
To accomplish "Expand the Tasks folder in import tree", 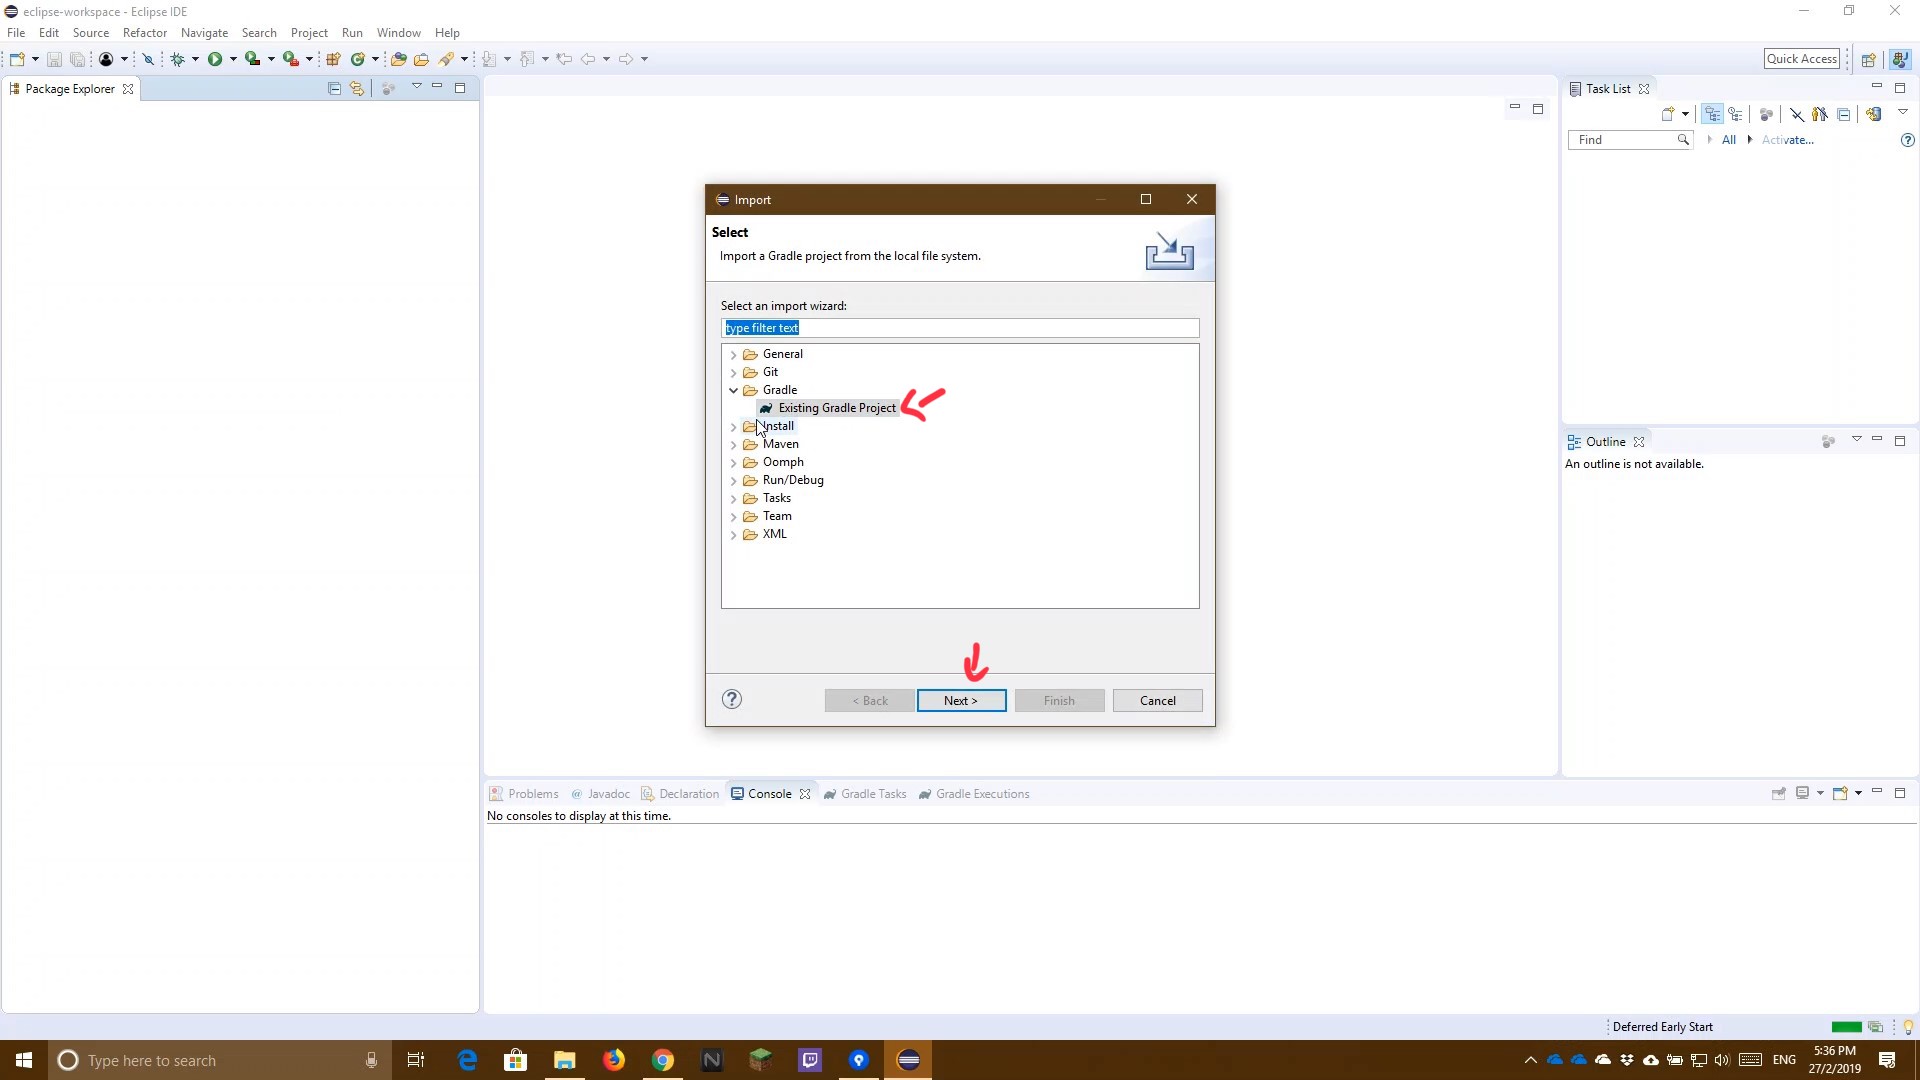I will tap(734, 498).
